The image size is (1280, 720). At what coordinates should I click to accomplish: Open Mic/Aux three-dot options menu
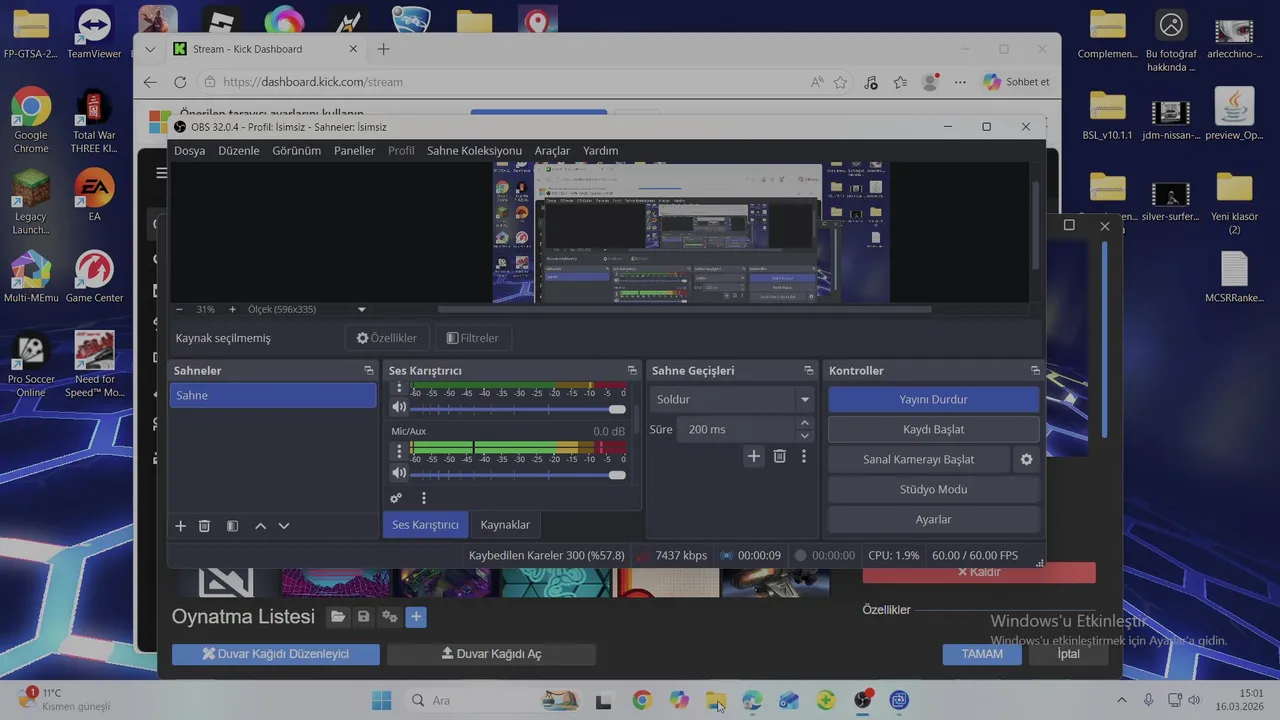click(x=399, y=451)
